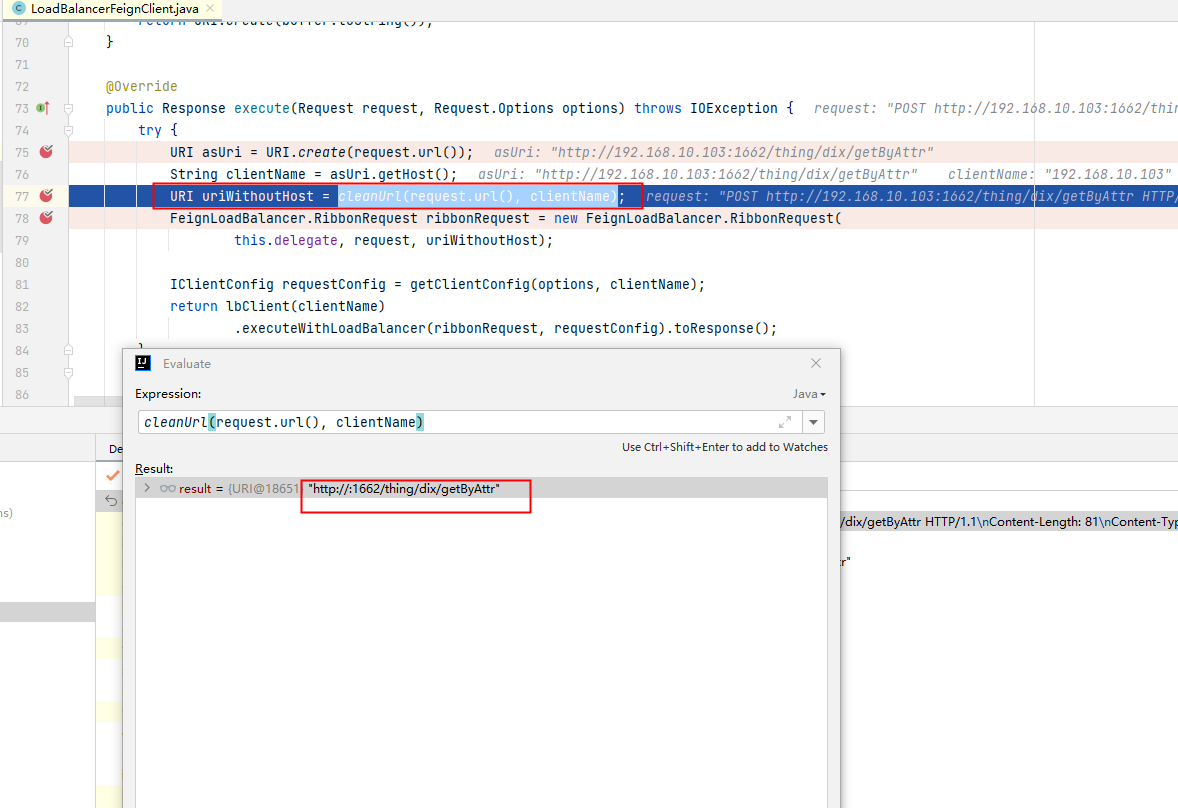Image resolution: width=1178 pixels, height=808 pixels.
Task: Click the IntelliJ logo in the Evaluate dialog titlebar
Action: [142, 363]
